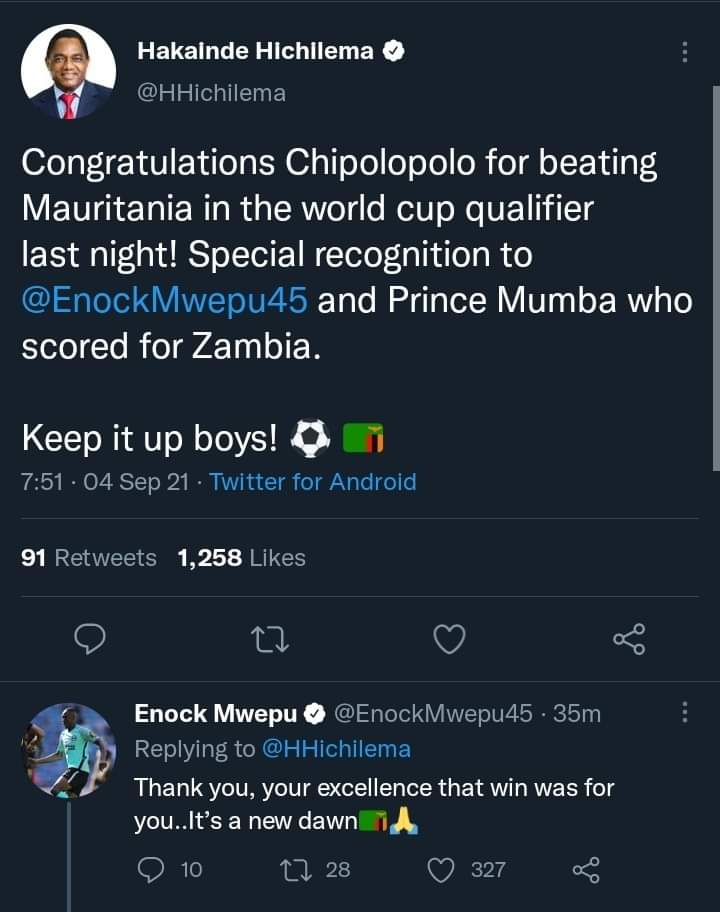Tap @HHichilema in Replying to line

click(x=336, y=748)
